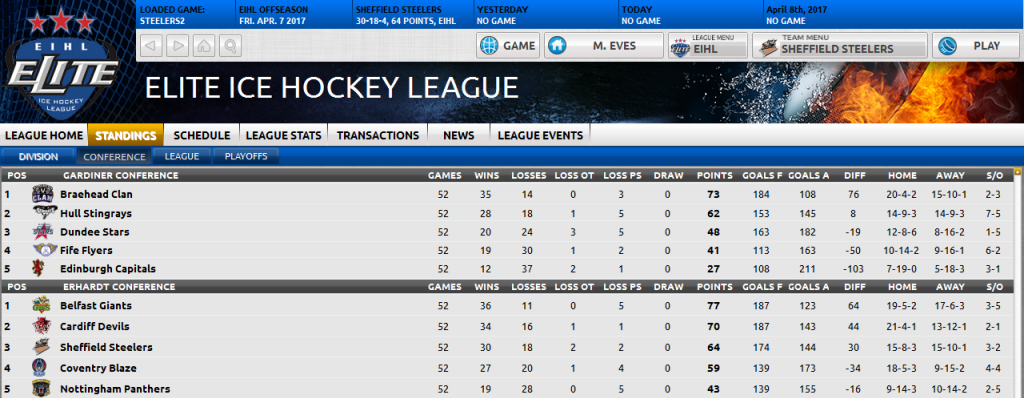Viewport: 1024px width, 398px height.
Task: Switch to the Schedule tab
Action: tap(201, 135)
